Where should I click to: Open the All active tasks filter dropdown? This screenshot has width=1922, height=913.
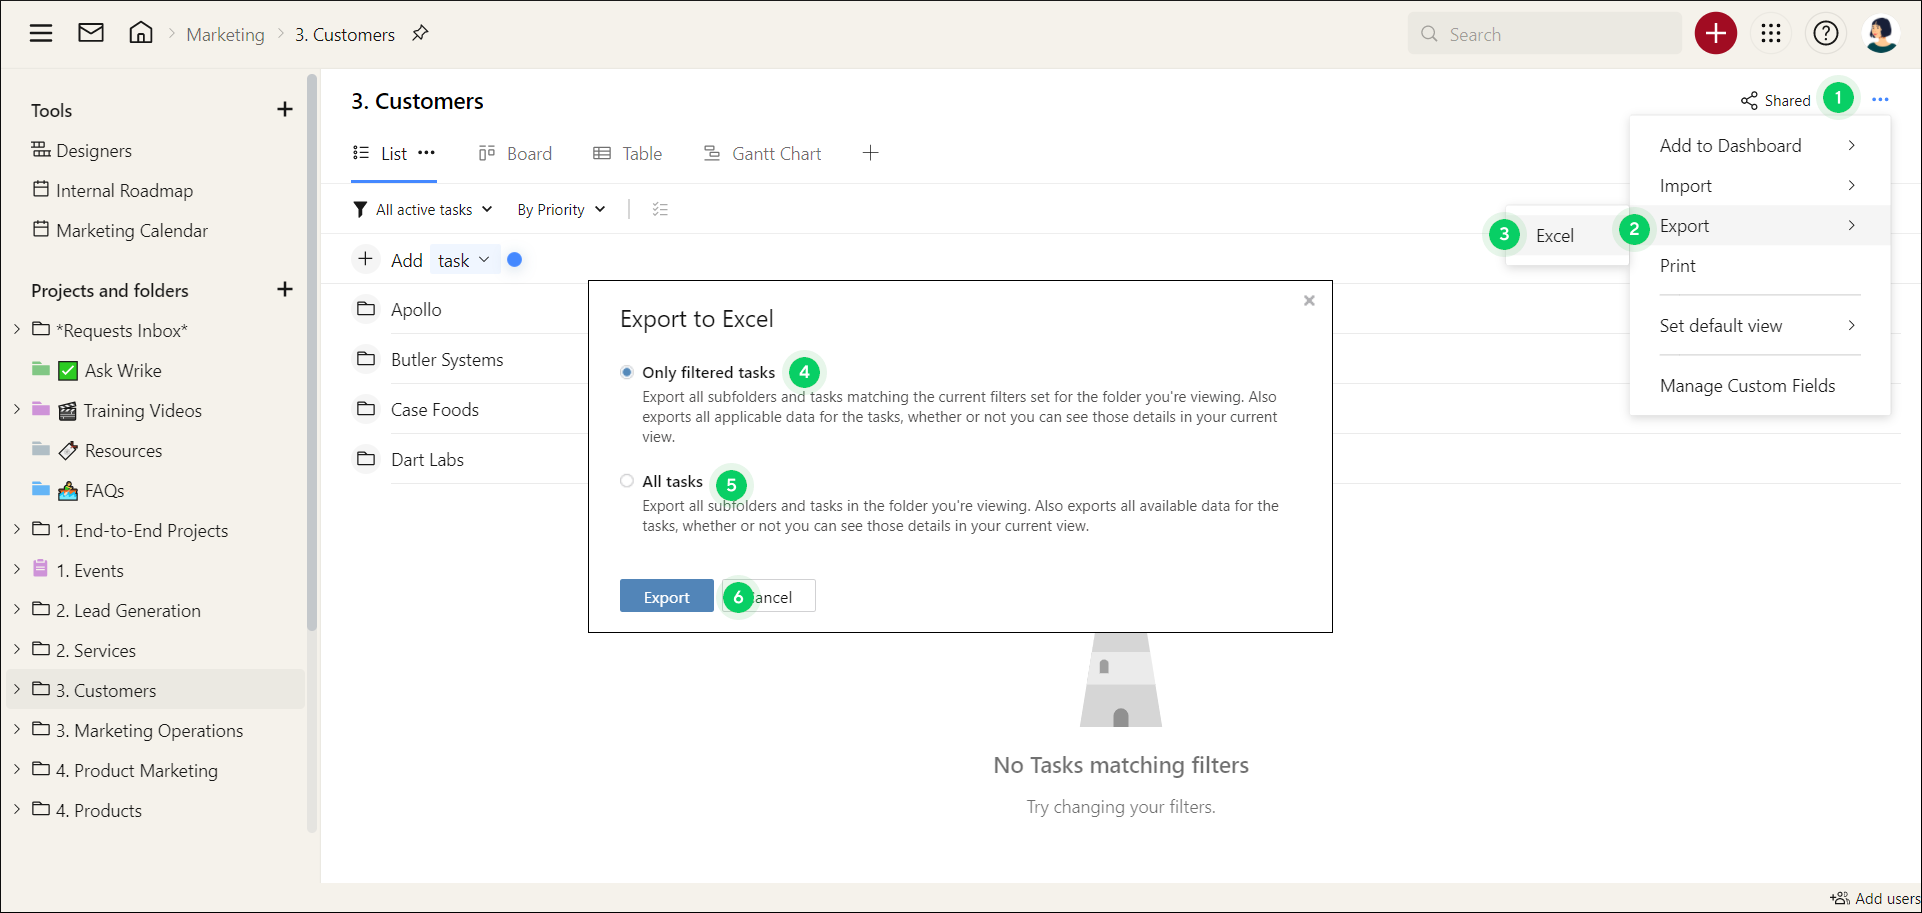[422, 209]
